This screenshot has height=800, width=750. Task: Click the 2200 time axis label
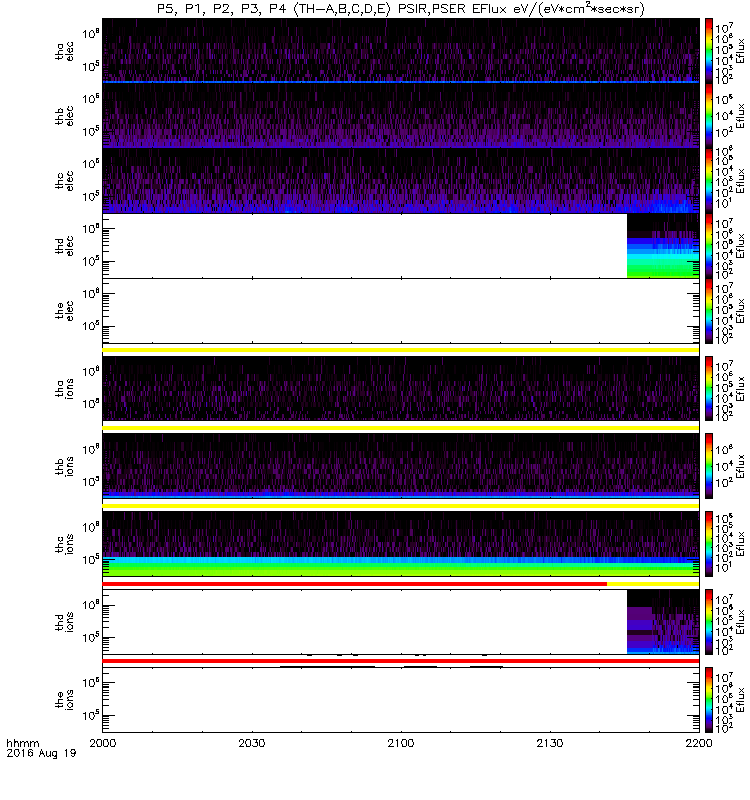point(699,743)
